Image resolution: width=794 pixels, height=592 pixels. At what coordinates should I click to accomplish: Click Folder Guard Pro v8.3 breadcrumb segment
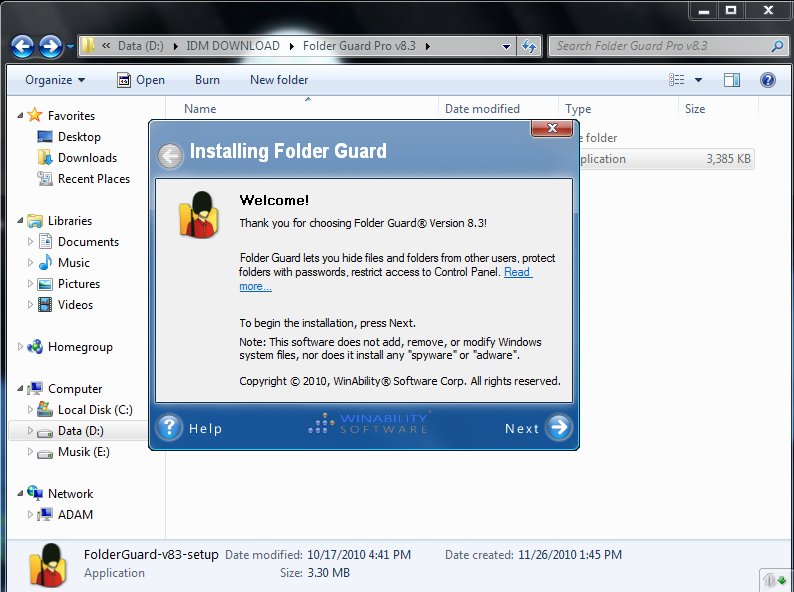point(359,46)
